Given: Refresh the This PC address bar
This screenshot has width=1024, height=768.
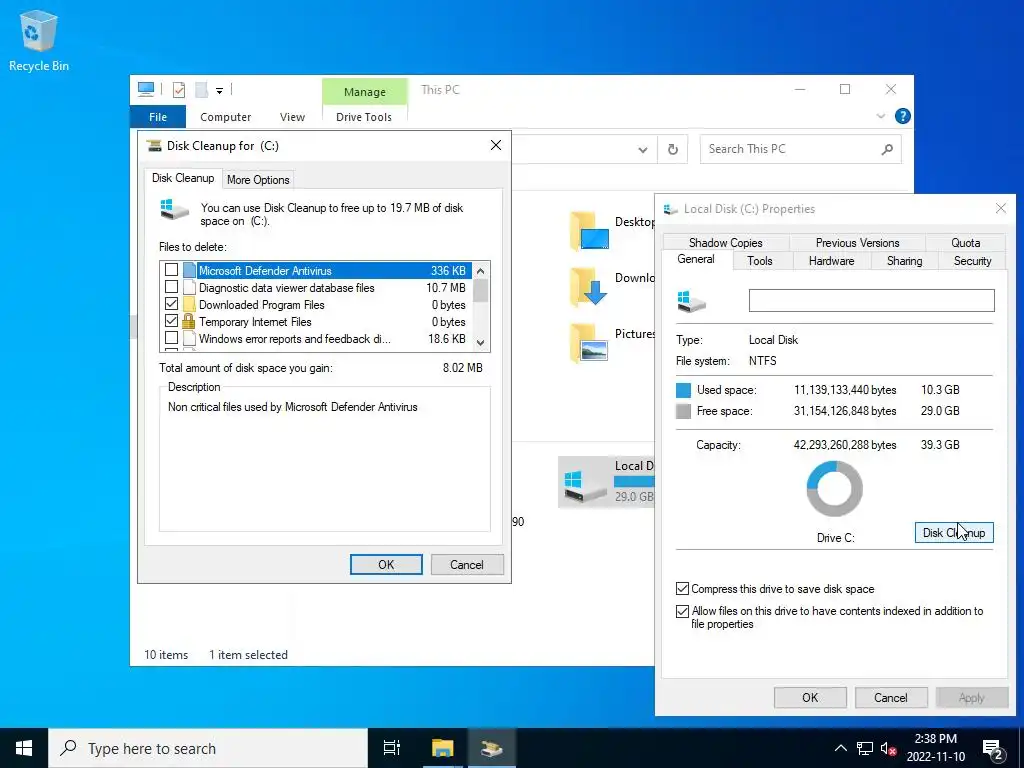Looking at the screenshot, I should [x=673, y=150].
